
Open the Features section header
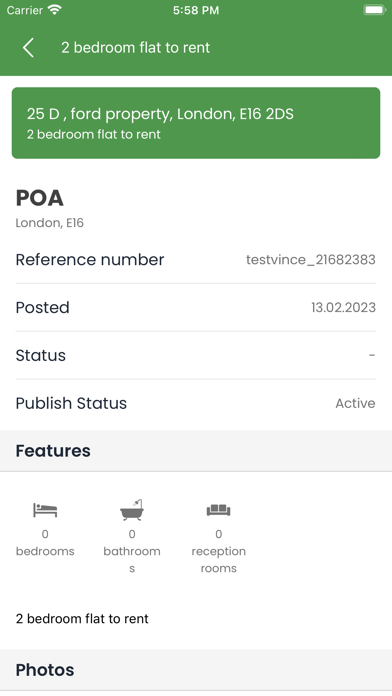[x=196, y=451]
